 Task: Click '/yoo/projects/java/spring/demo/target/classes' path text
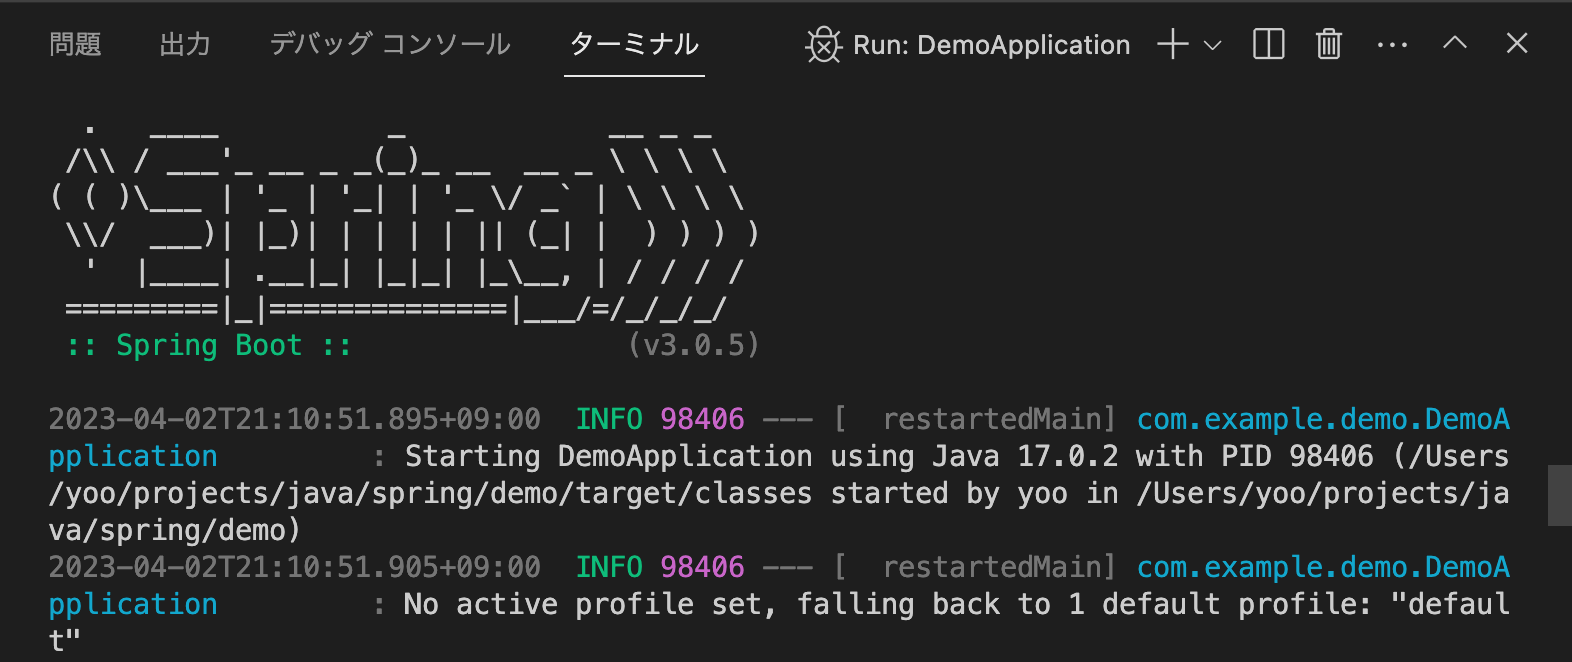click(431, 494)
